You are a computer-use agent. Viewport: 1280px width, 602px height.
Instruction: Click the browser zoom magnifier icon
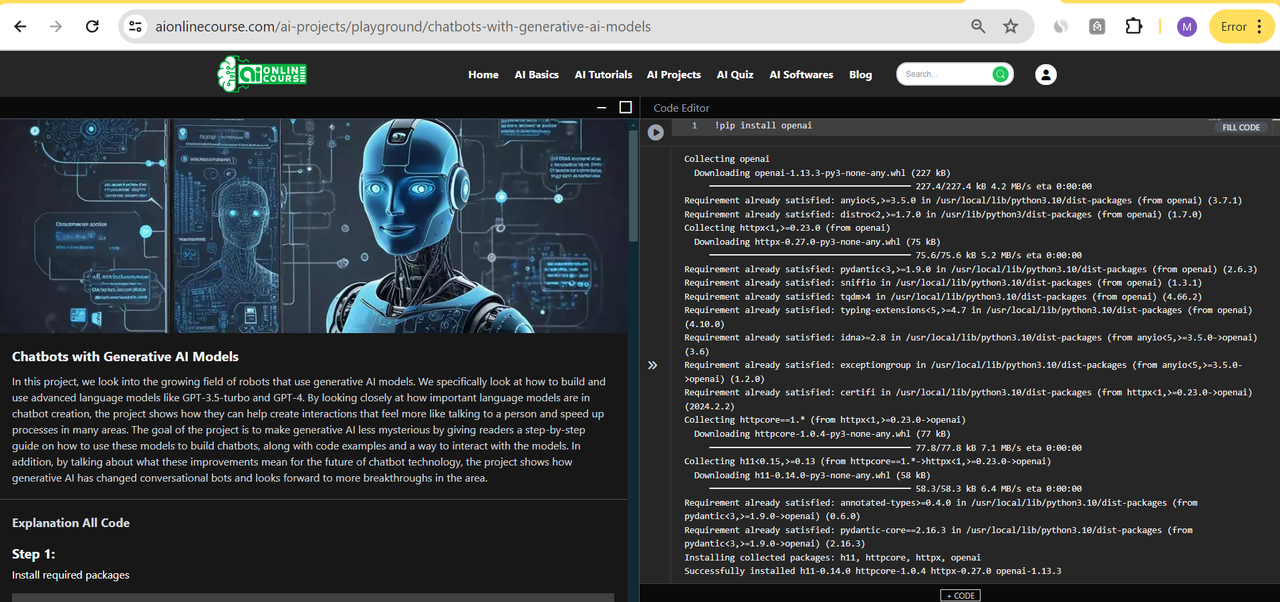(978, 26)
